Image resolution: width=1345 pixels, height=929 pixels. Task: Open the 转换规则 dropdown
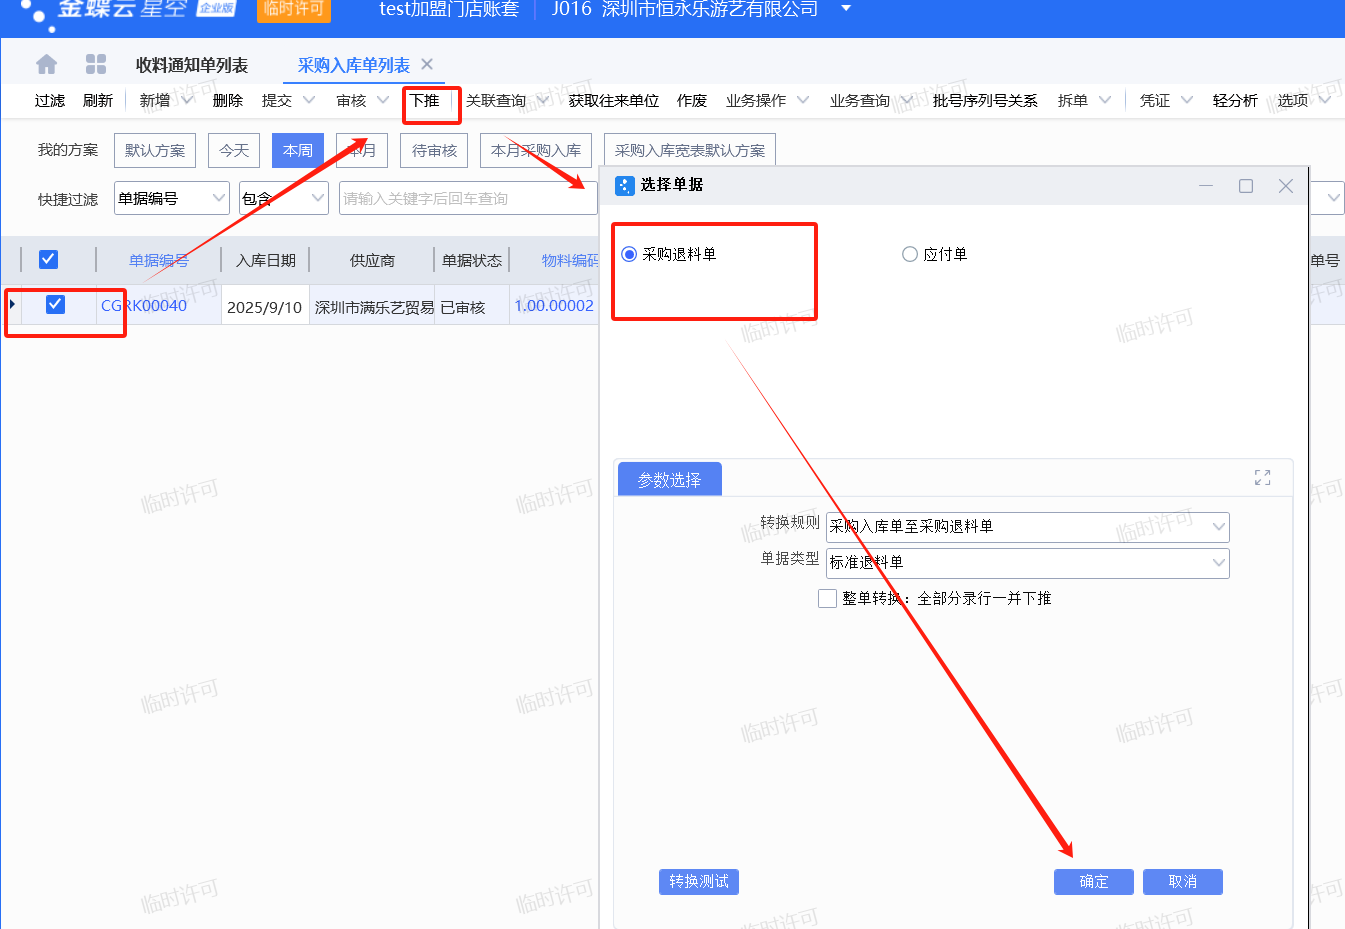point(1218,527)
